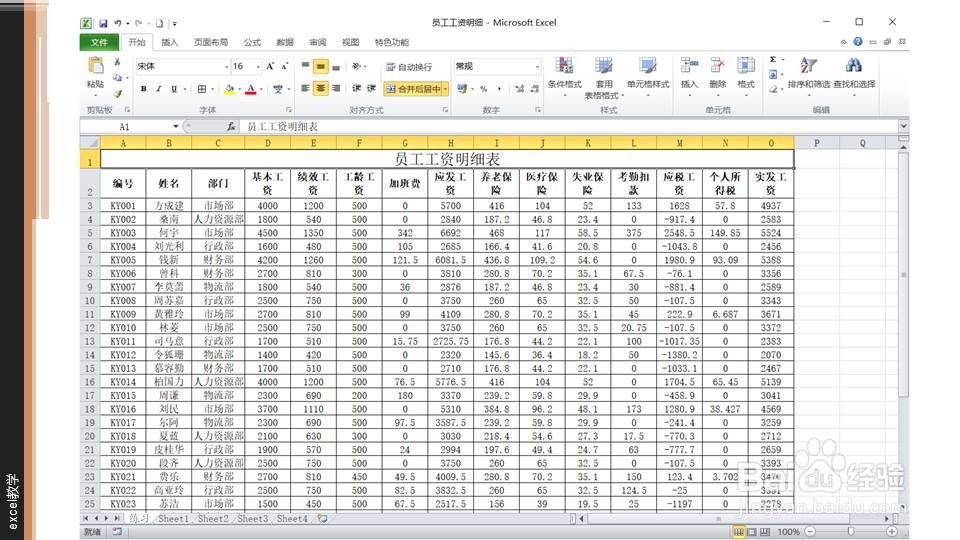Viewport: 960px width, 540px height.
Task: Switch to Sheet2 worksheet tab
Action: 213,519
